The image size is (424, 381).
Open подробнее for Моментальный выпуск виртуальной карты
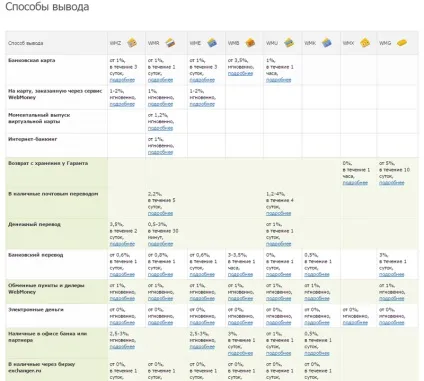pos(160,128)
